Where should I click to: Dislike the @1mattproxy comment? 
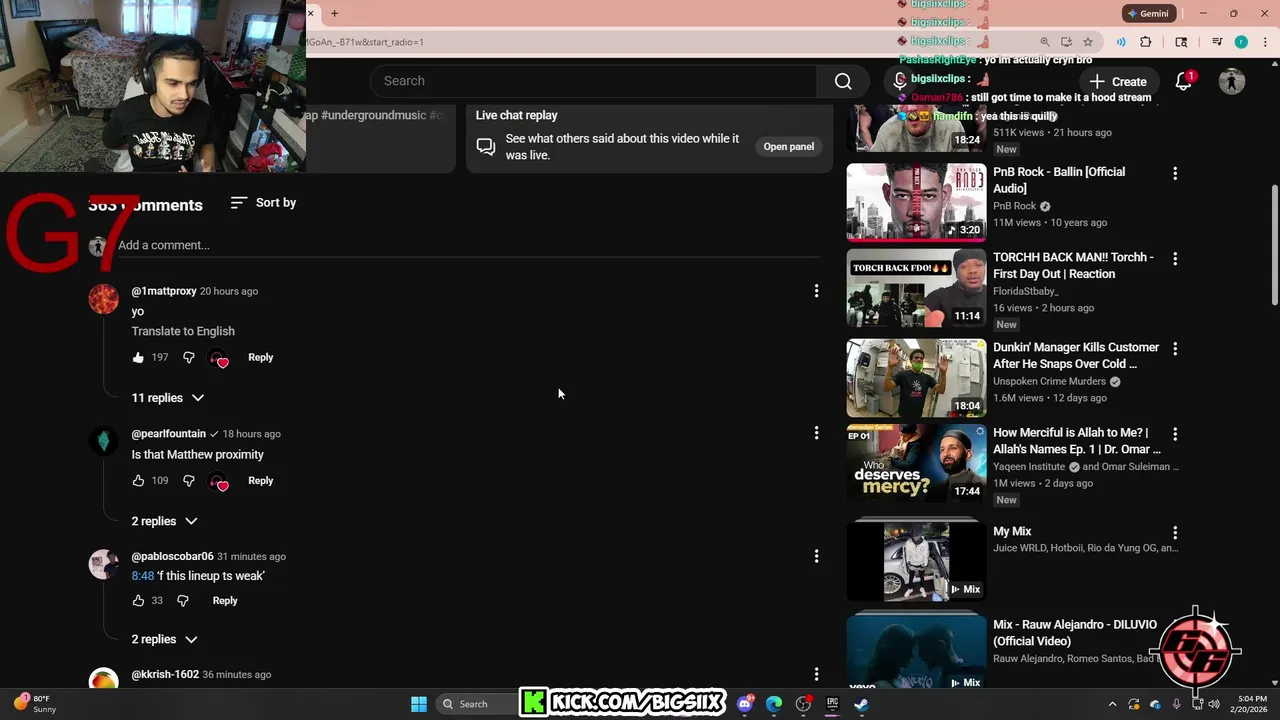click(x=189, y=357)
